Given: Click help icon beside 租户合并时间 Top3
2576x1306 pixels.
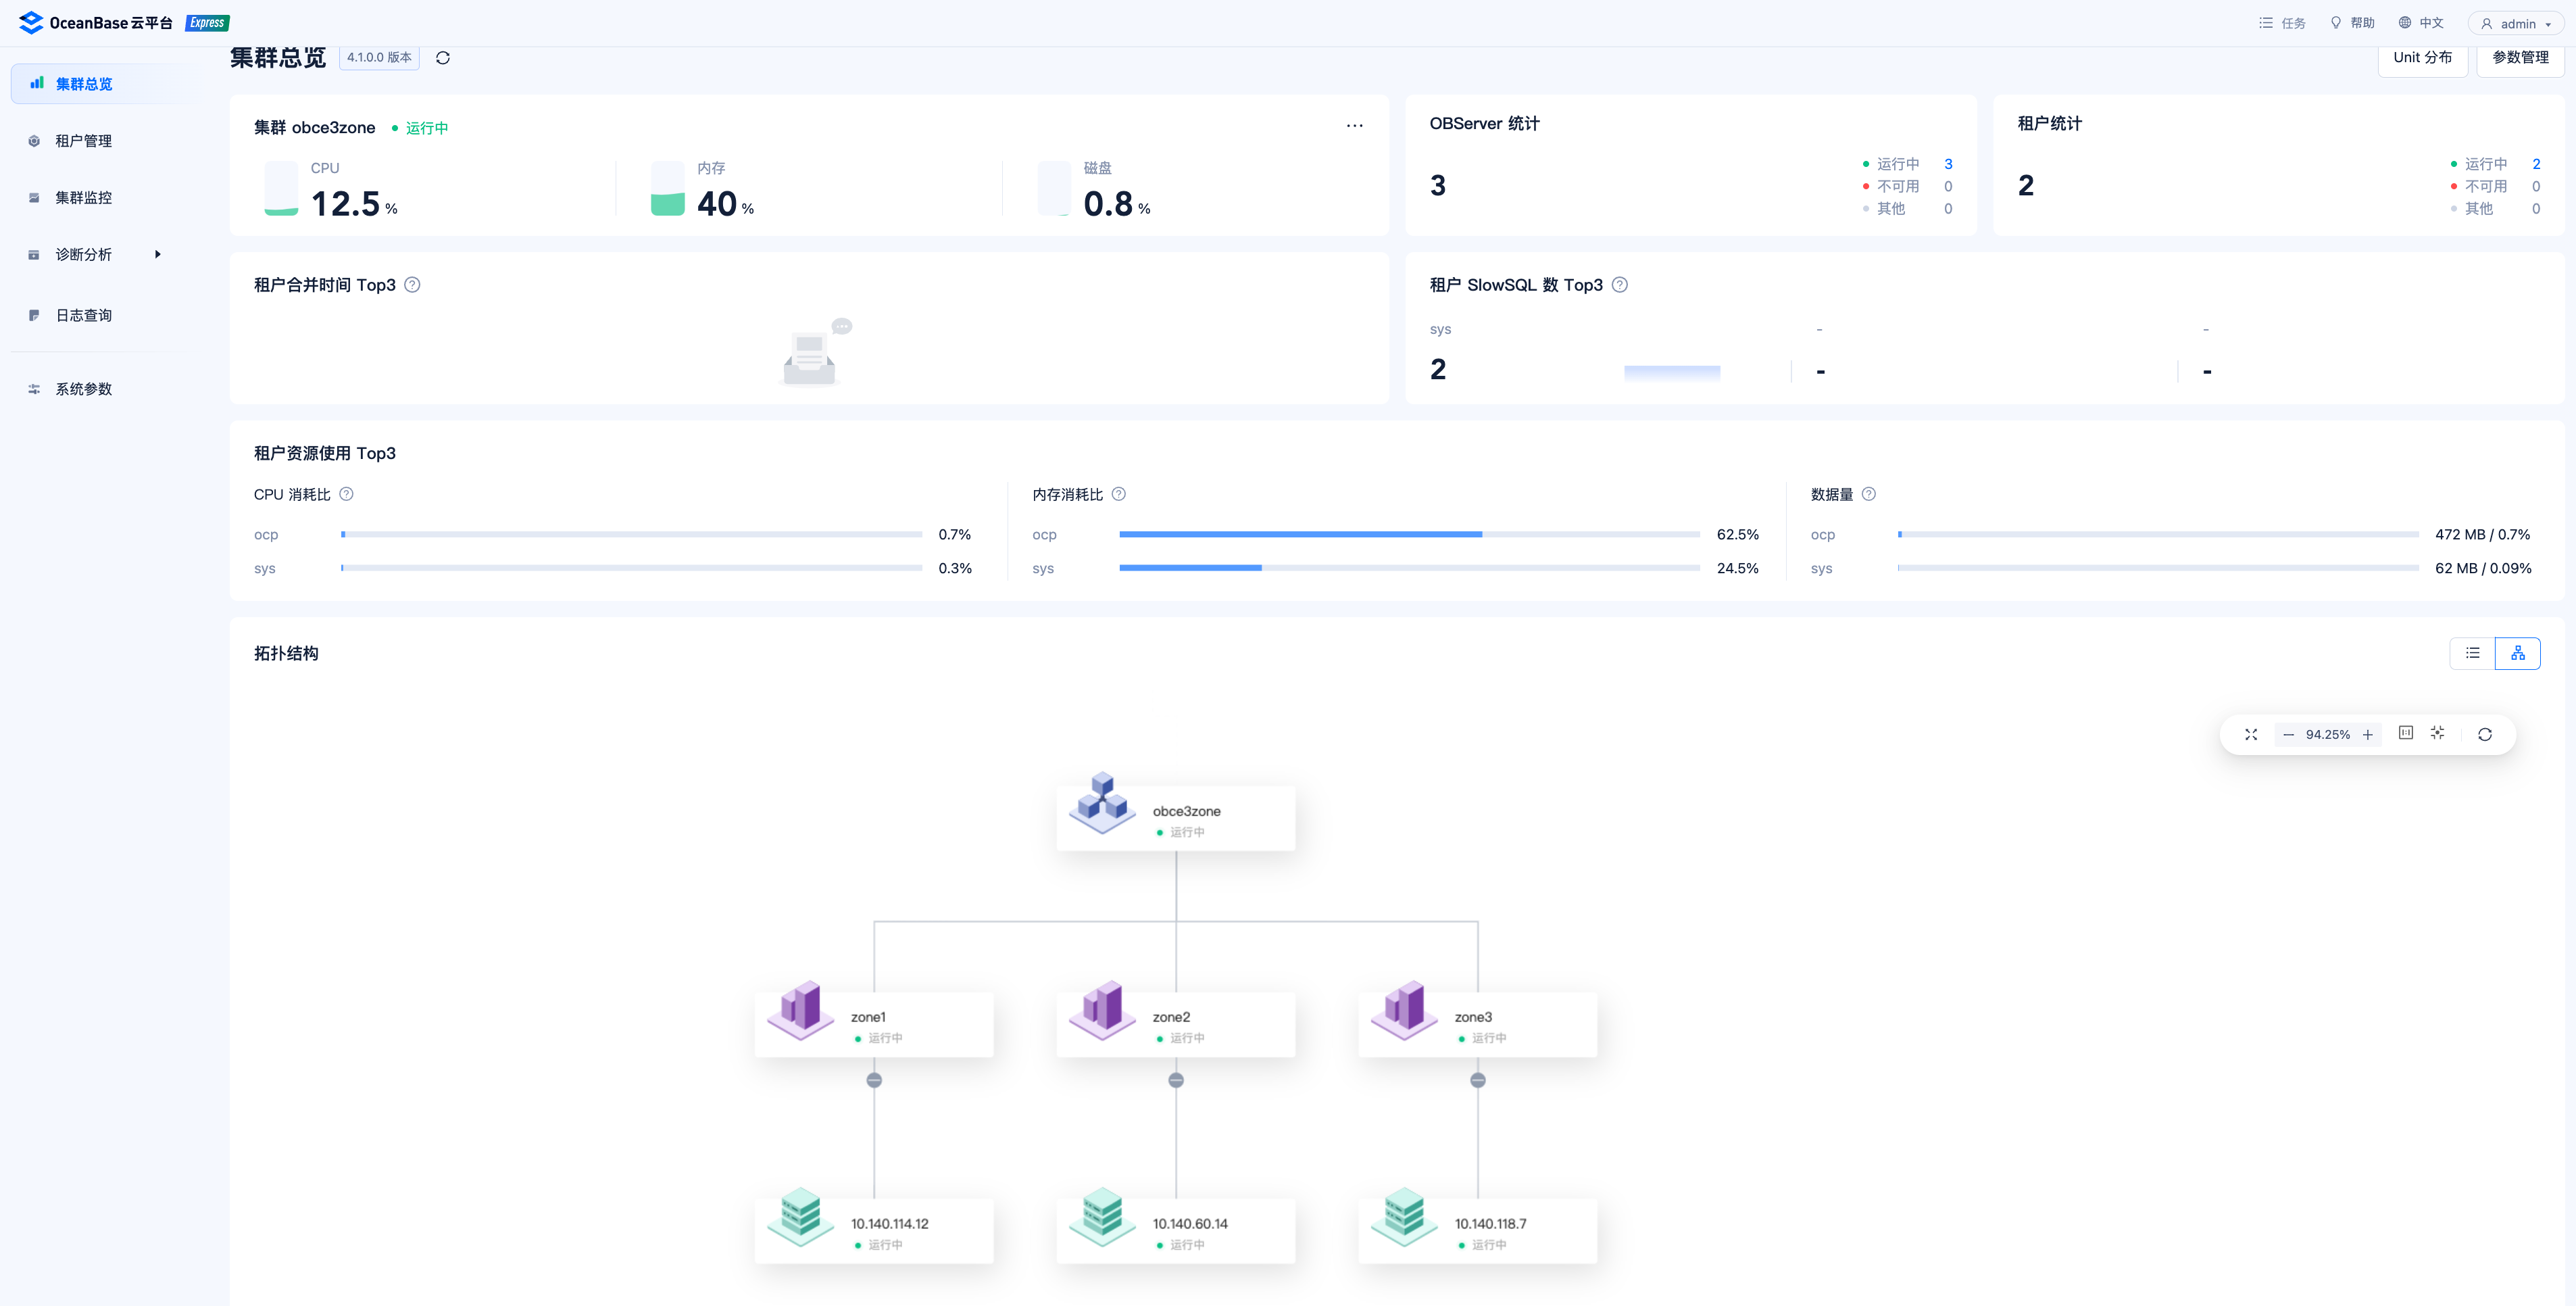Looking at the screenshot, I should [412, 285].
